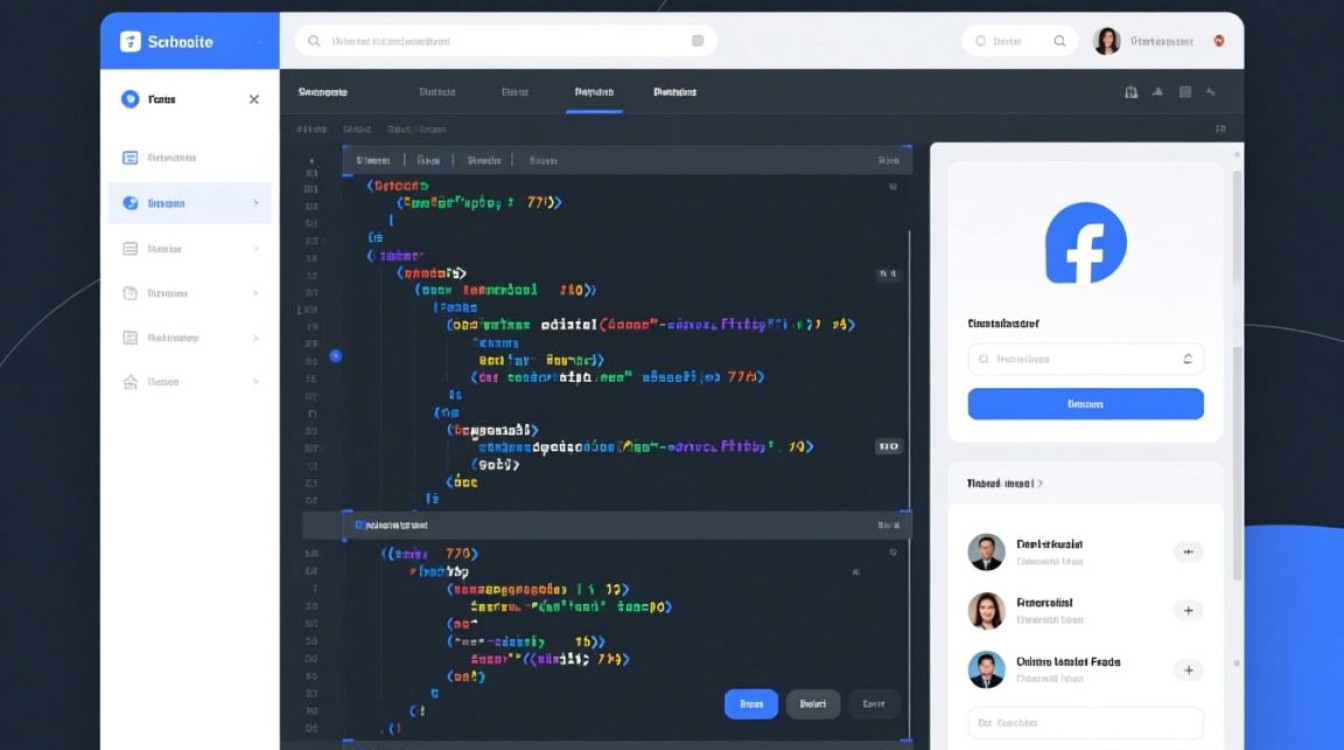Open the third tab in the dark tab bar
This screenshot has width=1344, height=750.
click(515, 92)
